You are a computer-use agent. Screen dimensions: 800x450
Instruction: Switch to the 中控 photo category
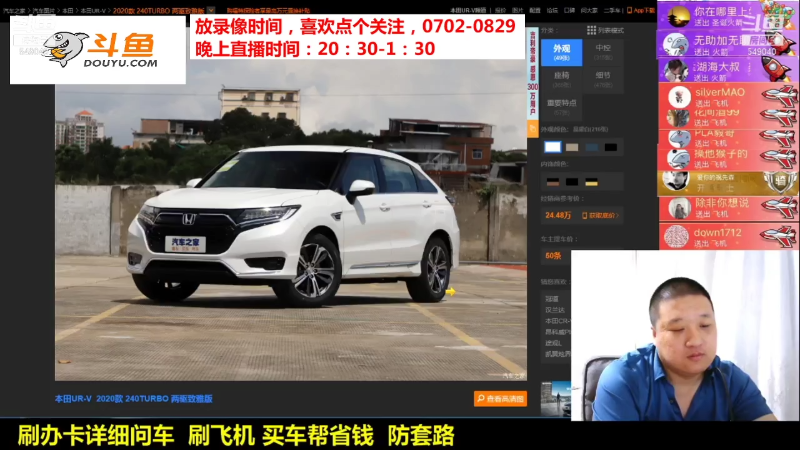pos(603,52)
